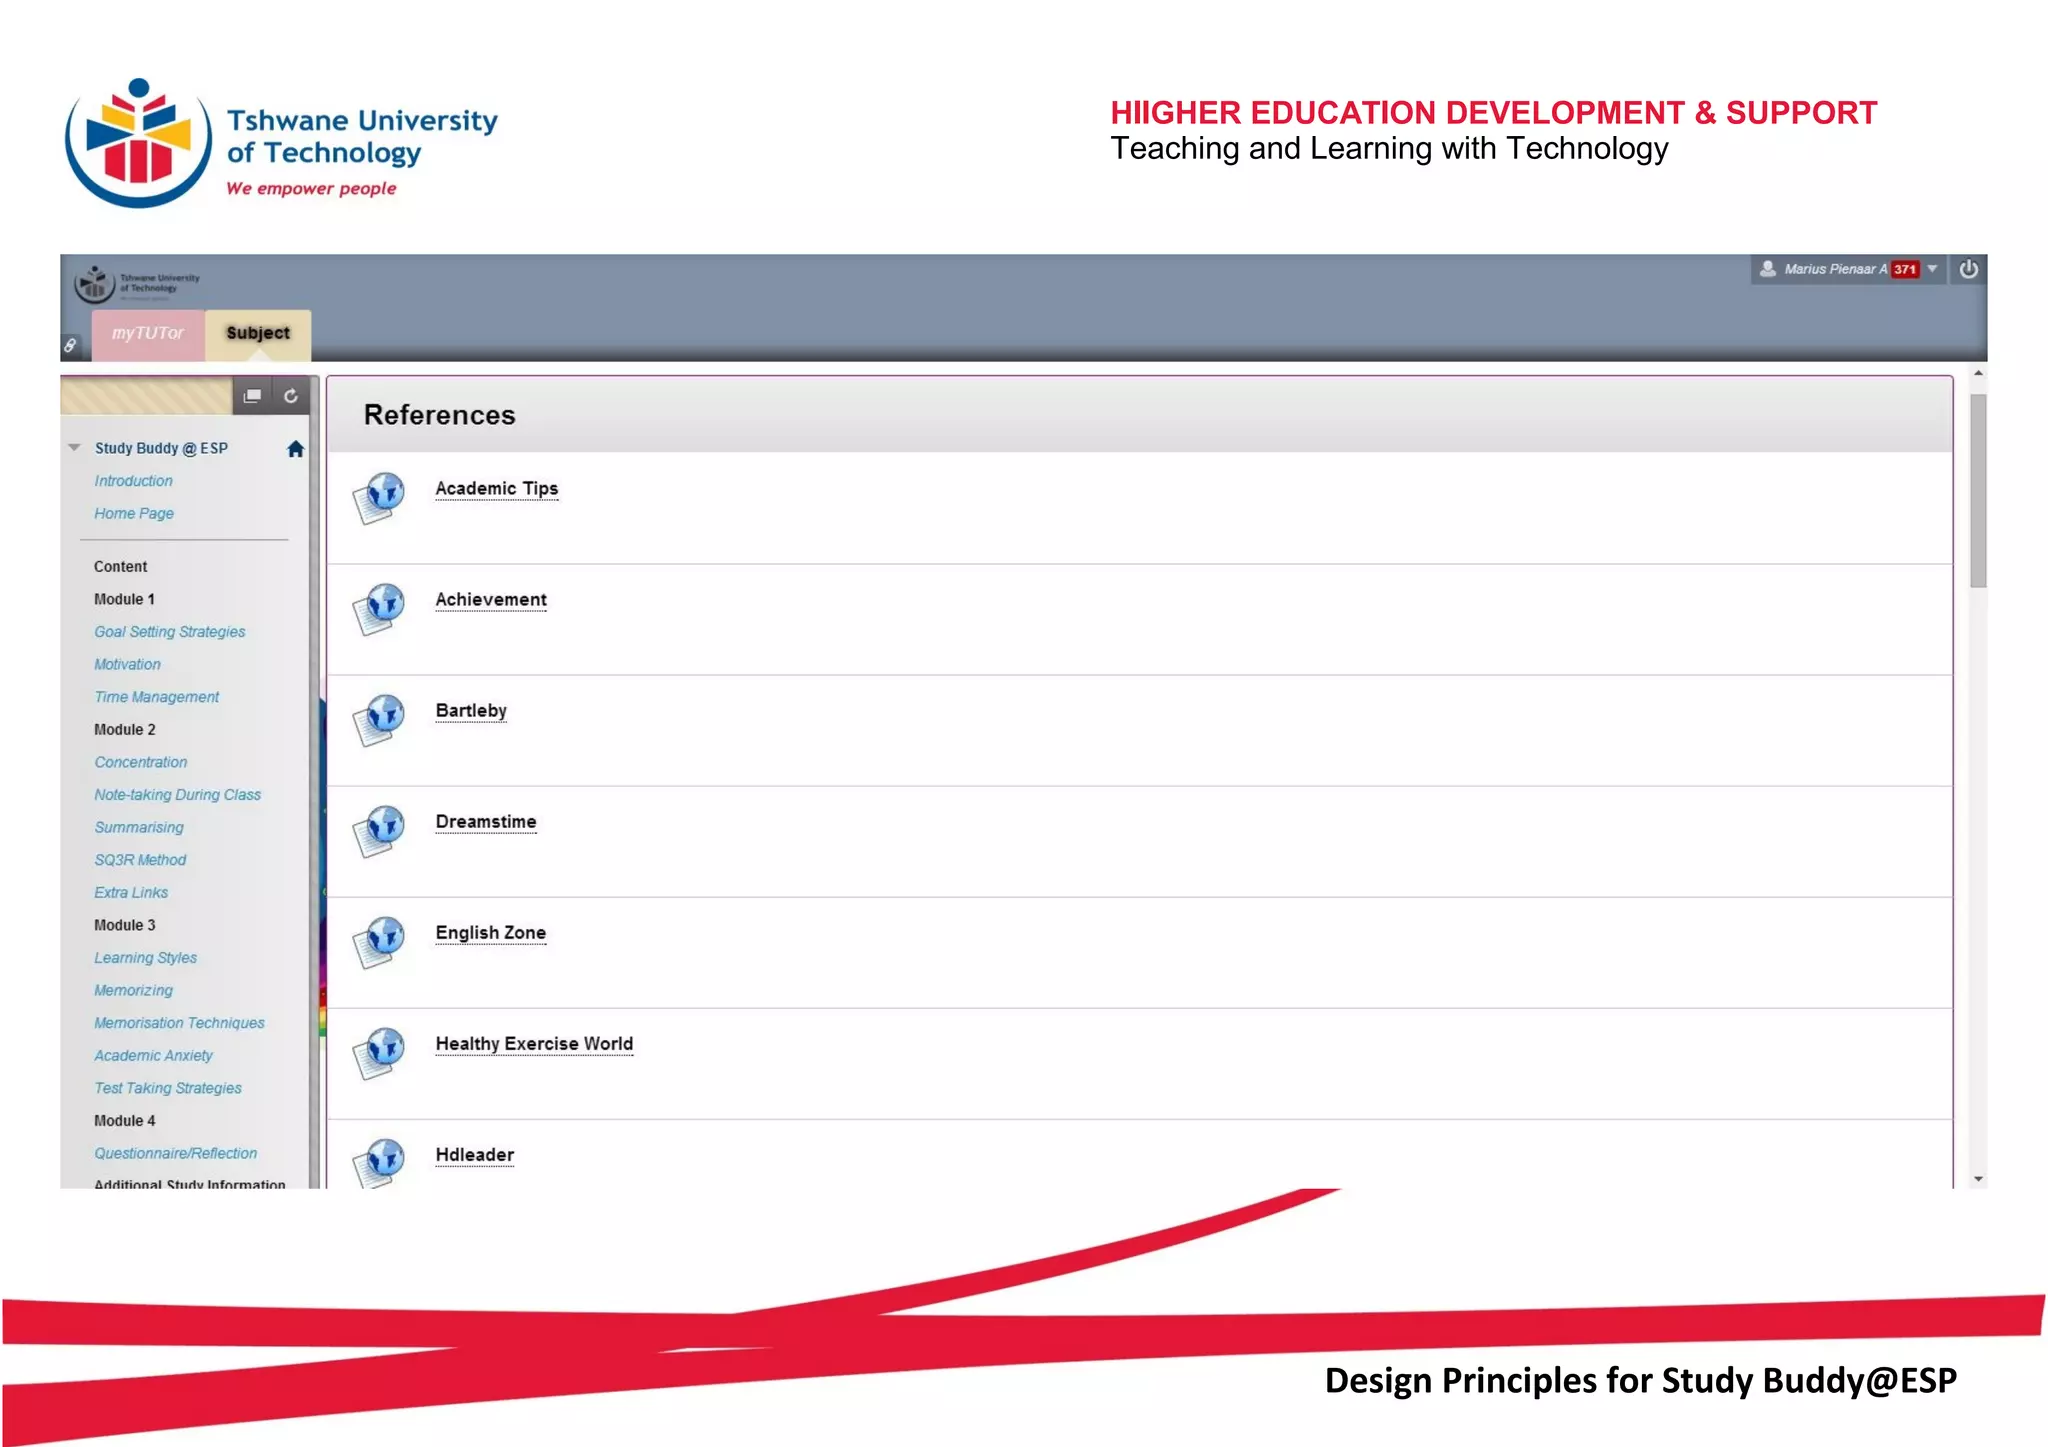The width and height of the screenshot is (2048, 1447).
Task: Open the Introduction menu link
Action: (133, 481)
